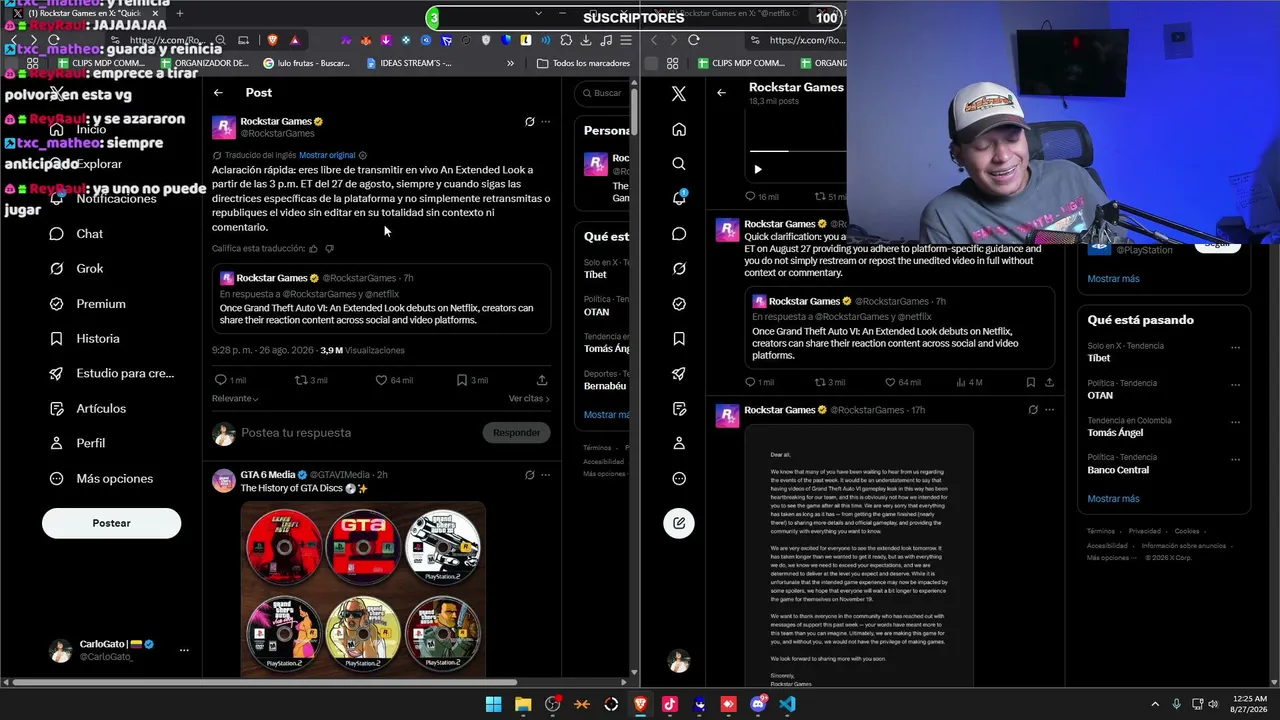Open the search icon in right window sidebar

click(x=679, y=164)
